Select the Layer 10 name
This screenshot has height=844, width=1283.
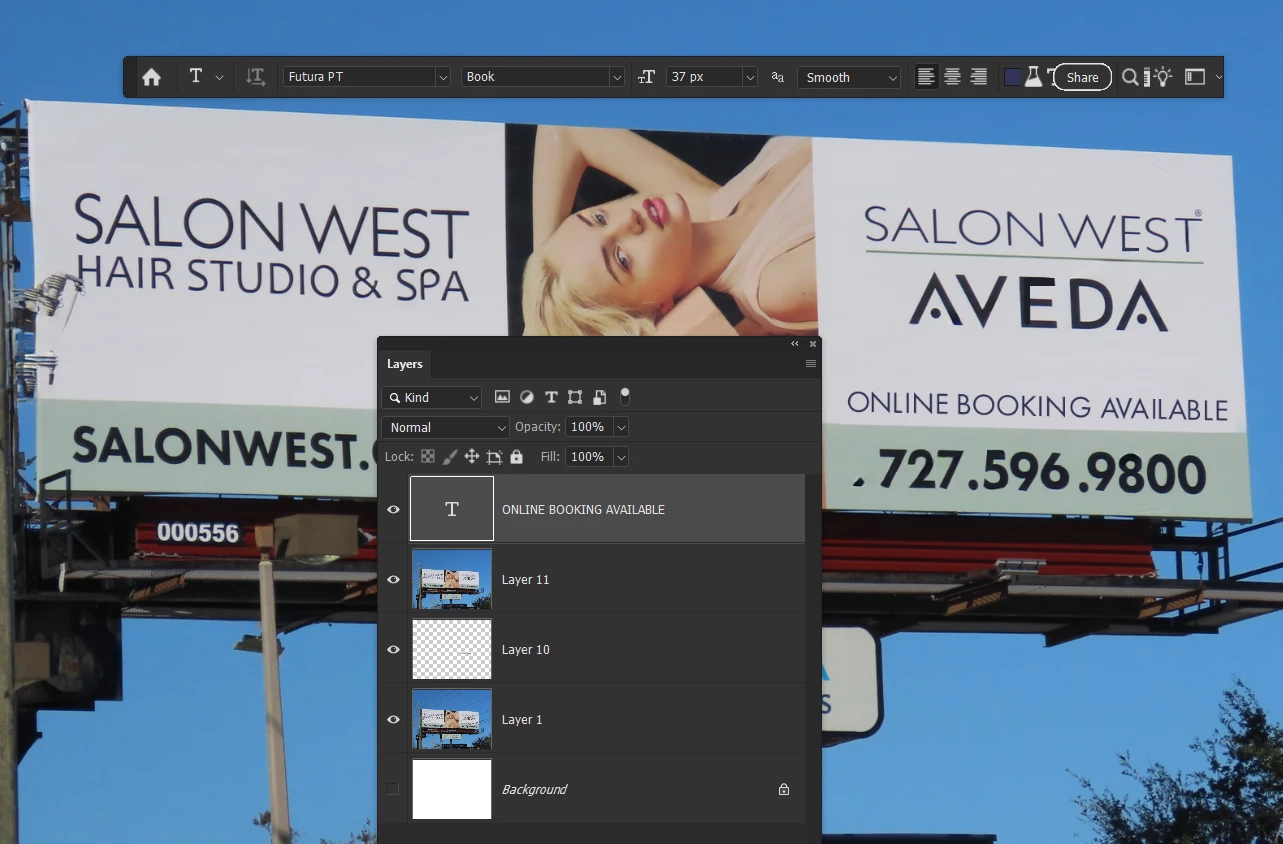(525, 650)
